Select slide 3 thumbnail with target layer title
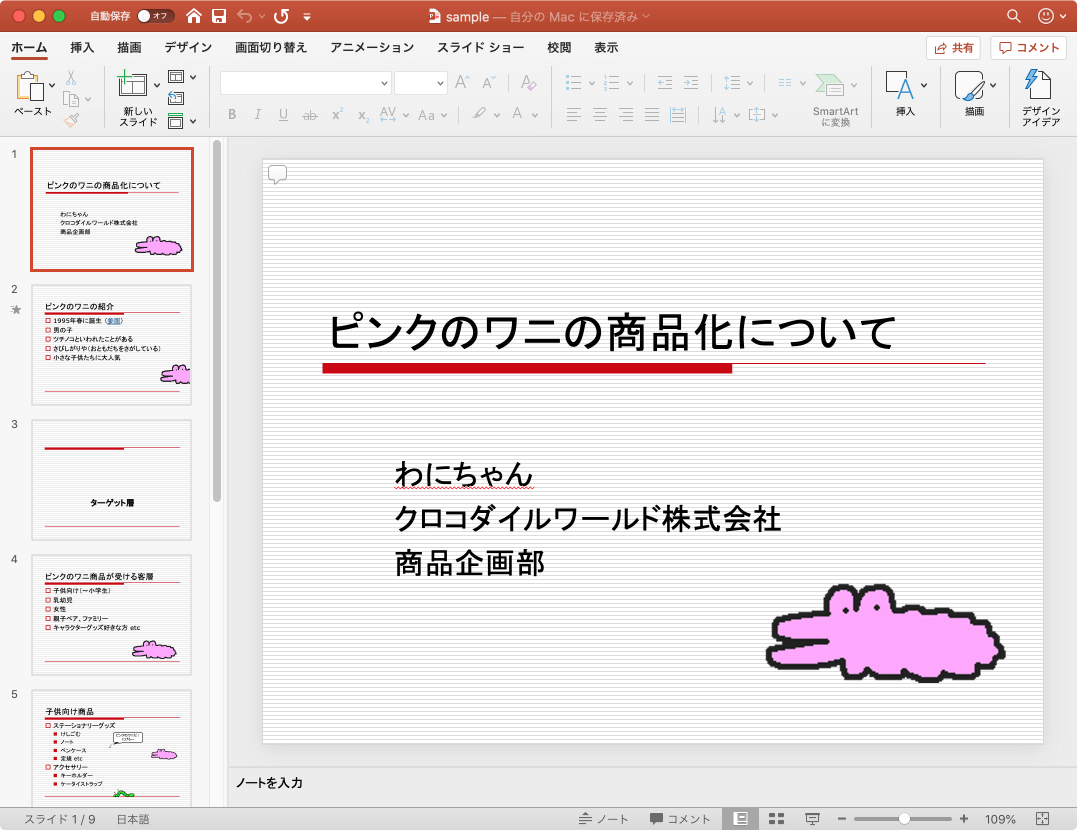The width and height of the screenshot is (1077, 830). (111, 479)
